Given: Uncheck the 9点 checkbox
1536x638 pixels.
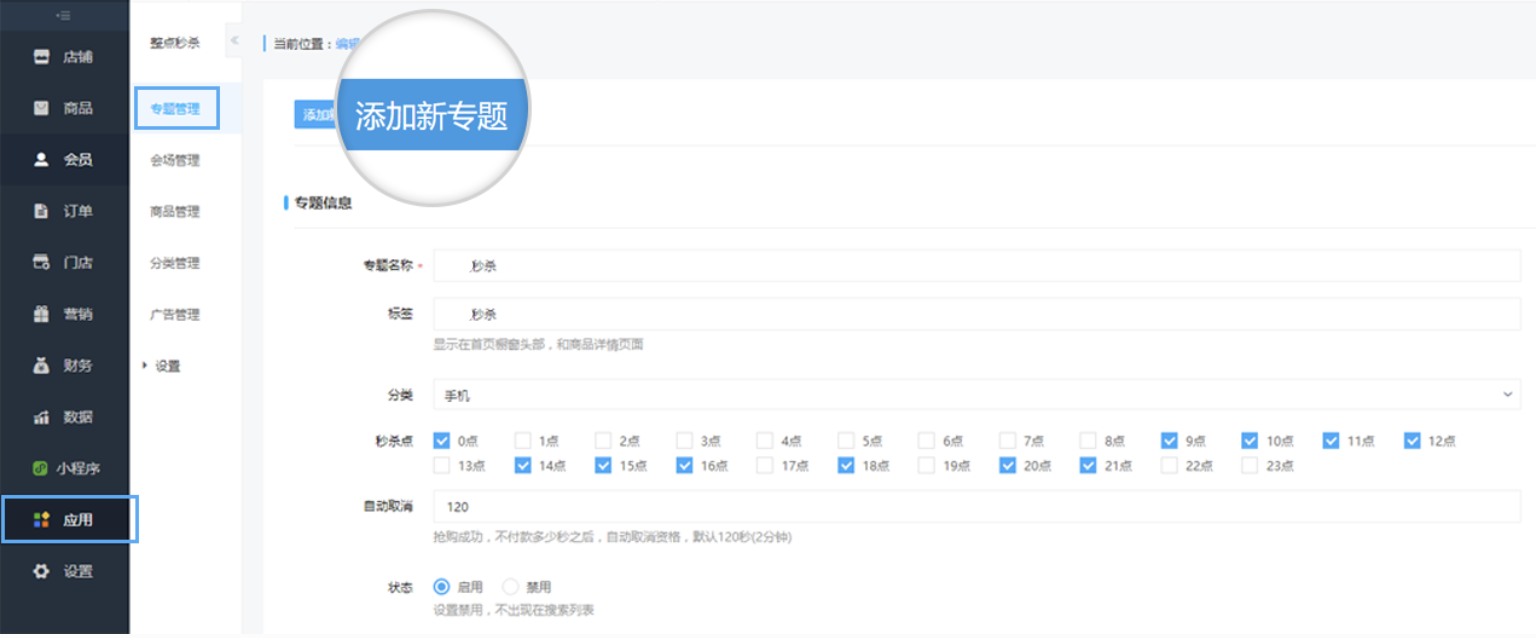Looking at the screenshot, I should click(1169, 440).
